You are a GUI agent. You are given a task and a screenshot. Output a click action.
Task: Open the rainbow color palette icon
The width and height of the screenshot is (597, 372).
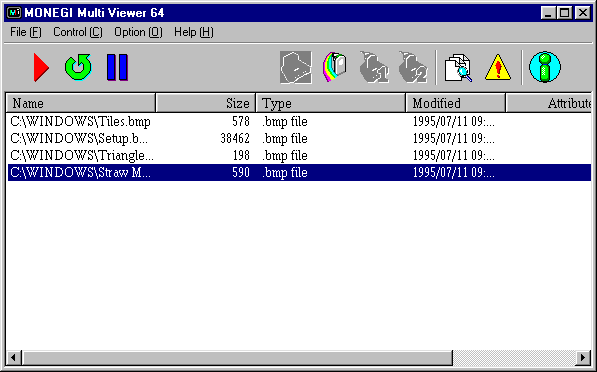(335, 67)
